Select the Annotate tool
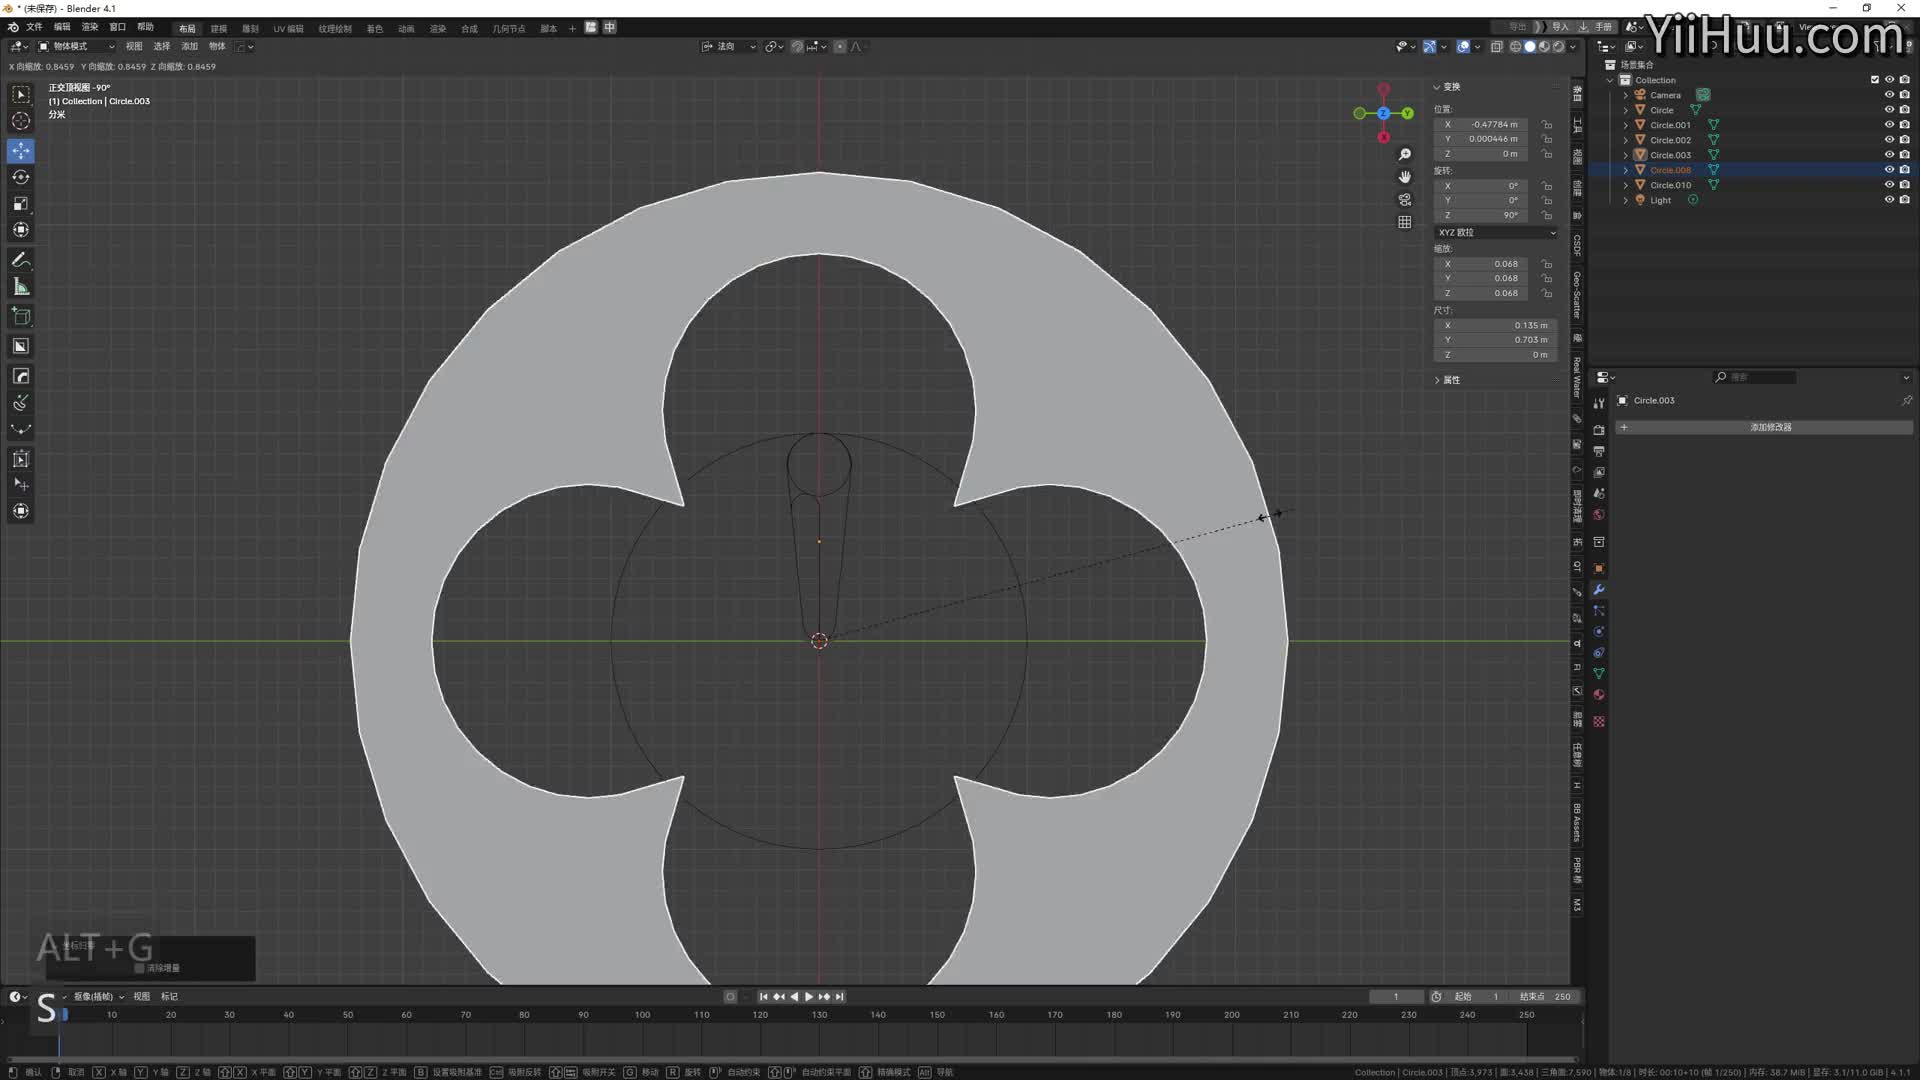 (20, 260)
